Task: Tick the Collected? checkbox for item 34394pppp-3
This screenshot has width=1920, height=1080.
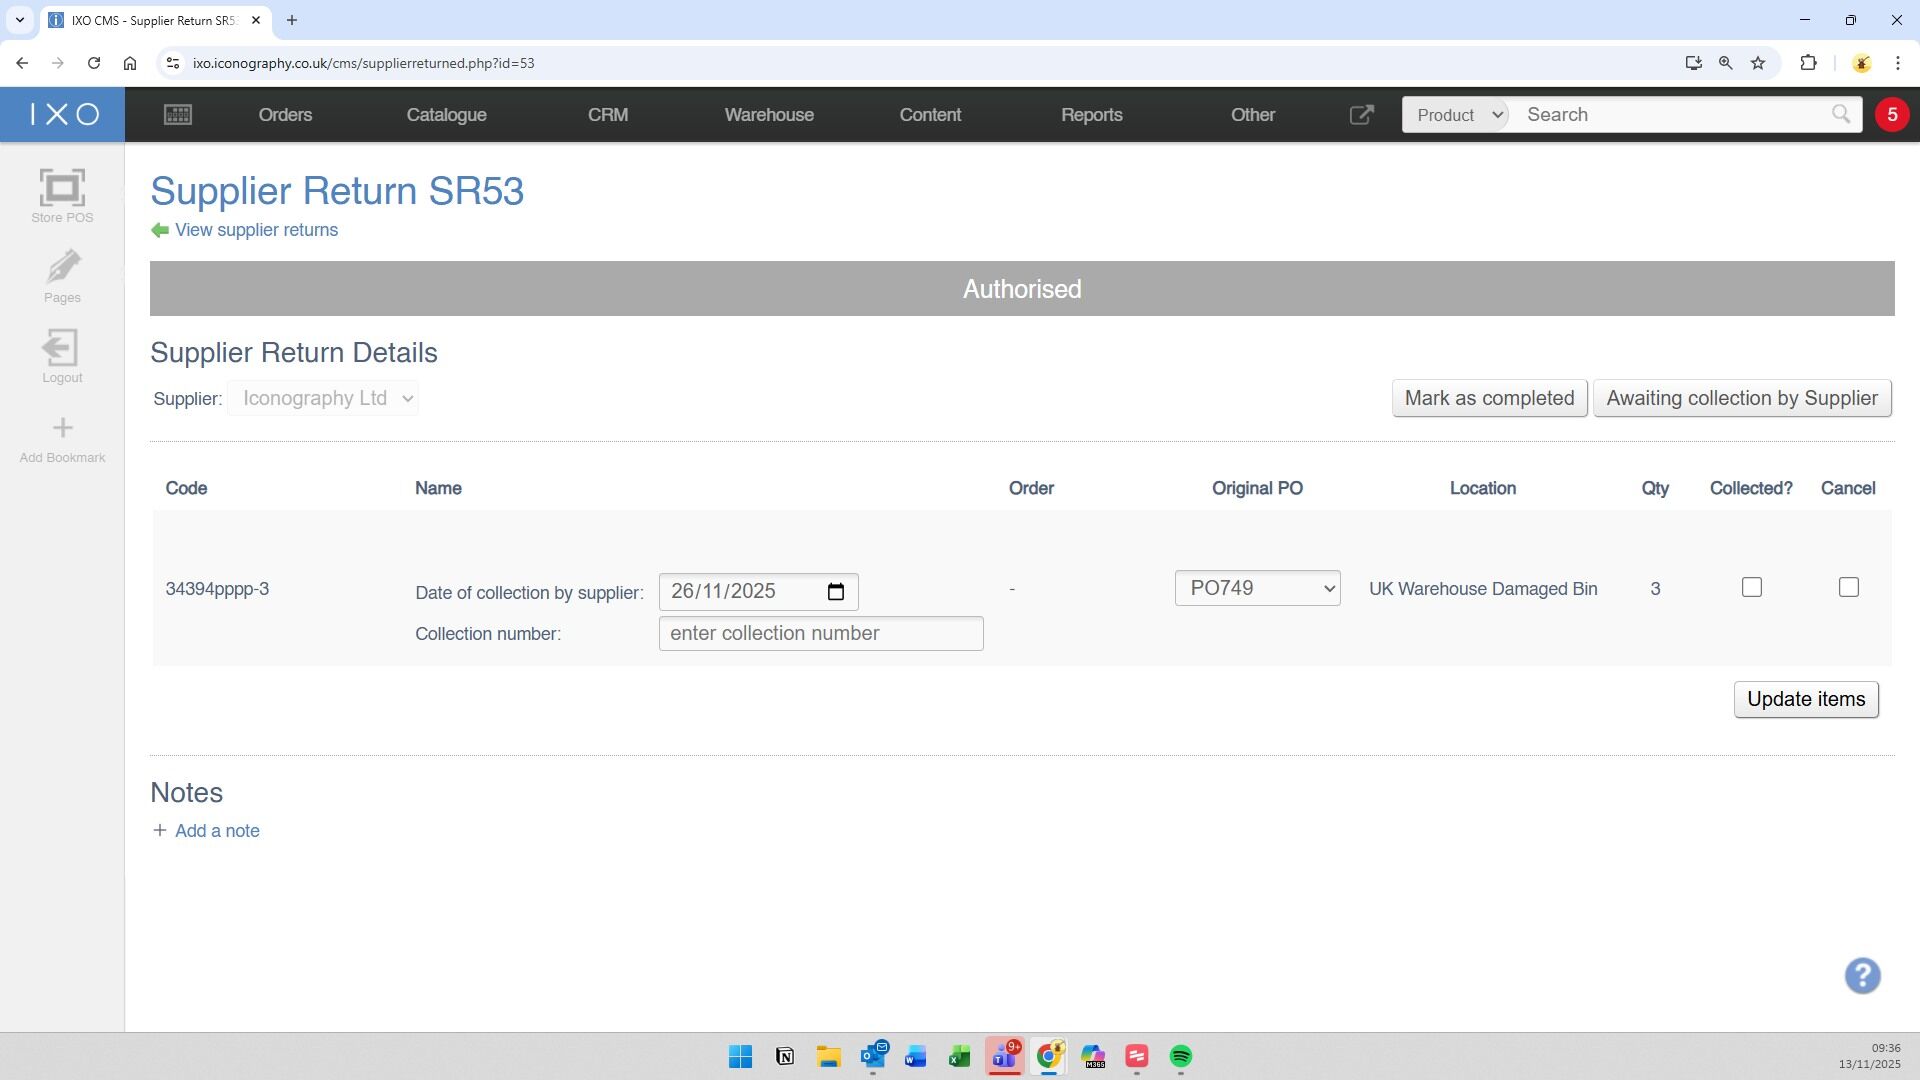Action: [x=1751, y=588]
